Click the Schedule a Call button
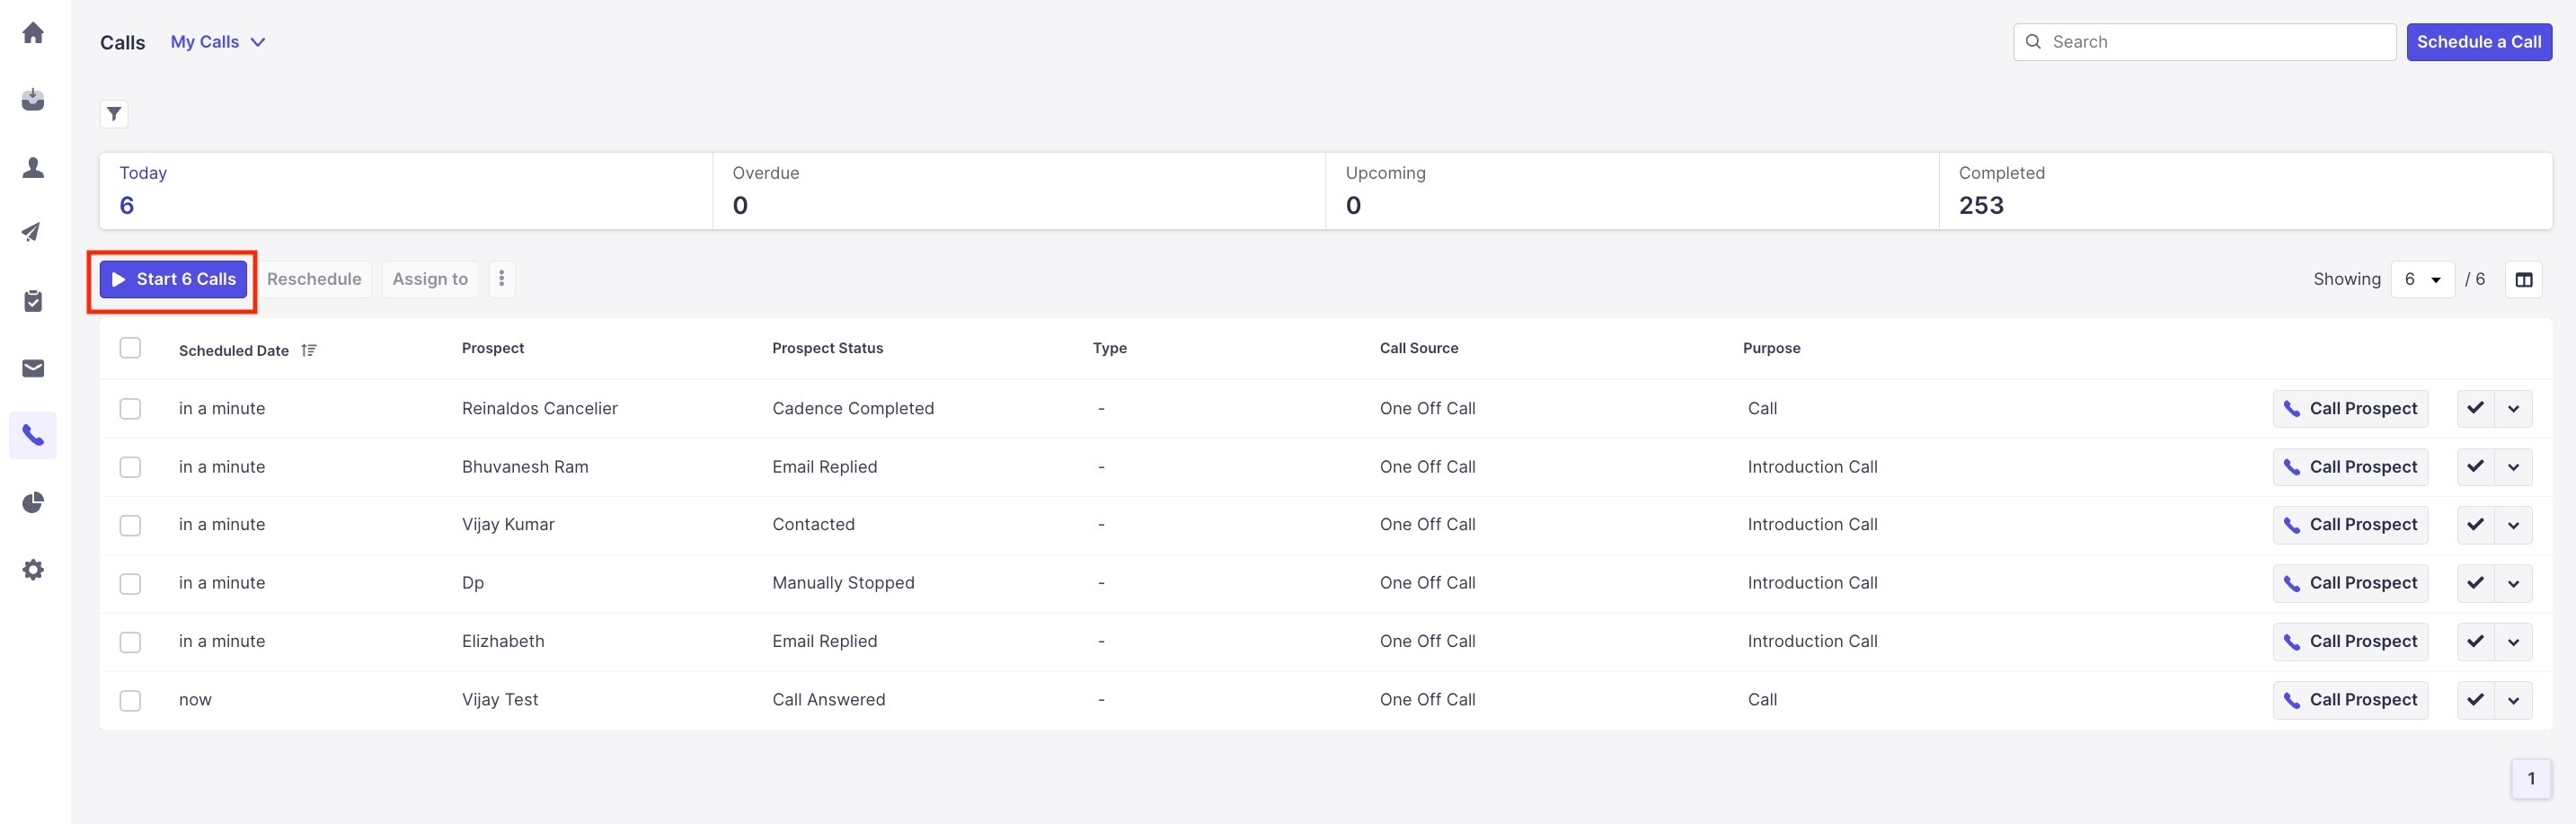Viewport: 2576px width, 824px height. tap(2478, 42)
